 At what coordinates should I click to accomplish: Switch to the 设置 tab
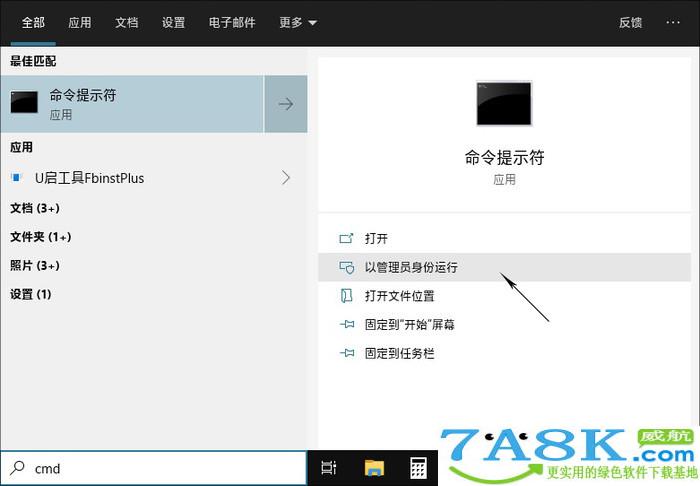173,22
